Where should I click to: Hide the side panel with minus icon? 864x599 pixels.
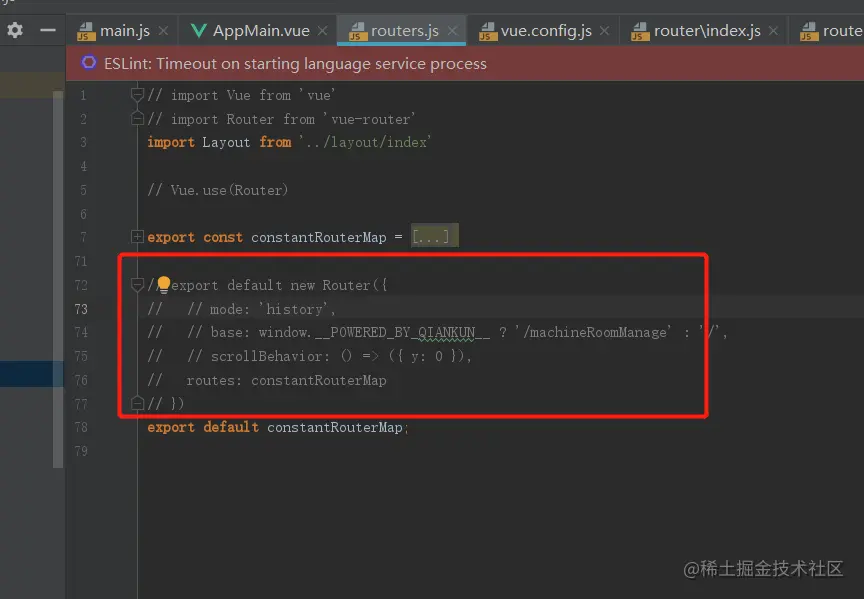click(48, 30)
